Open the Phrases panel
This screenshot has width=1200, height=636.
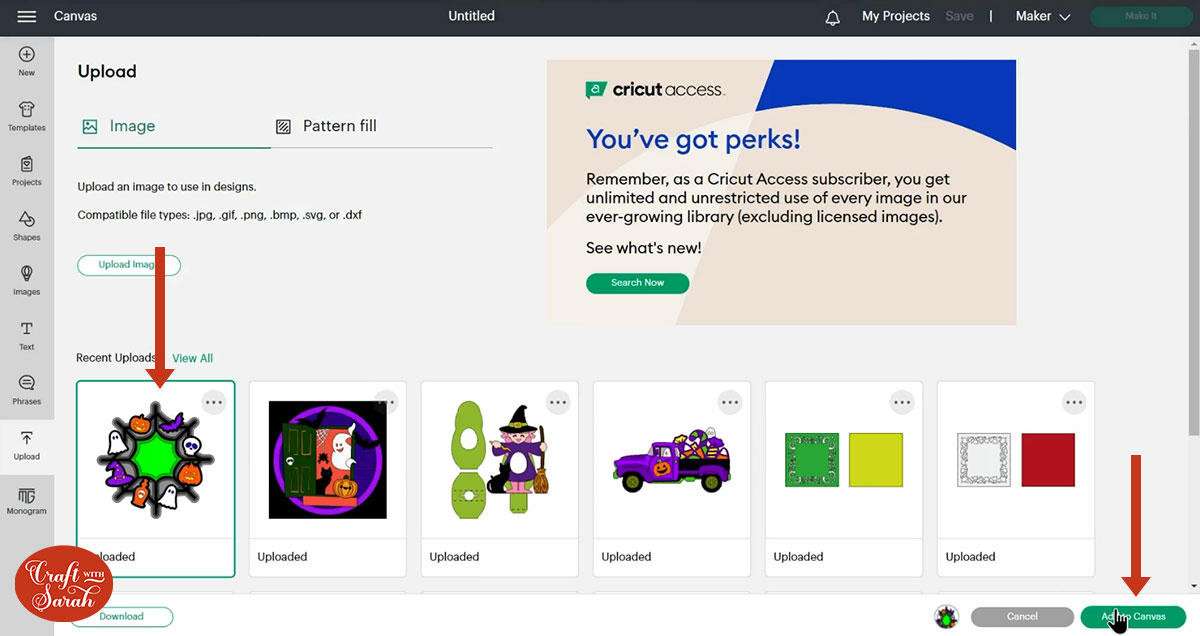pyautogui.click(x=27, y=389)
